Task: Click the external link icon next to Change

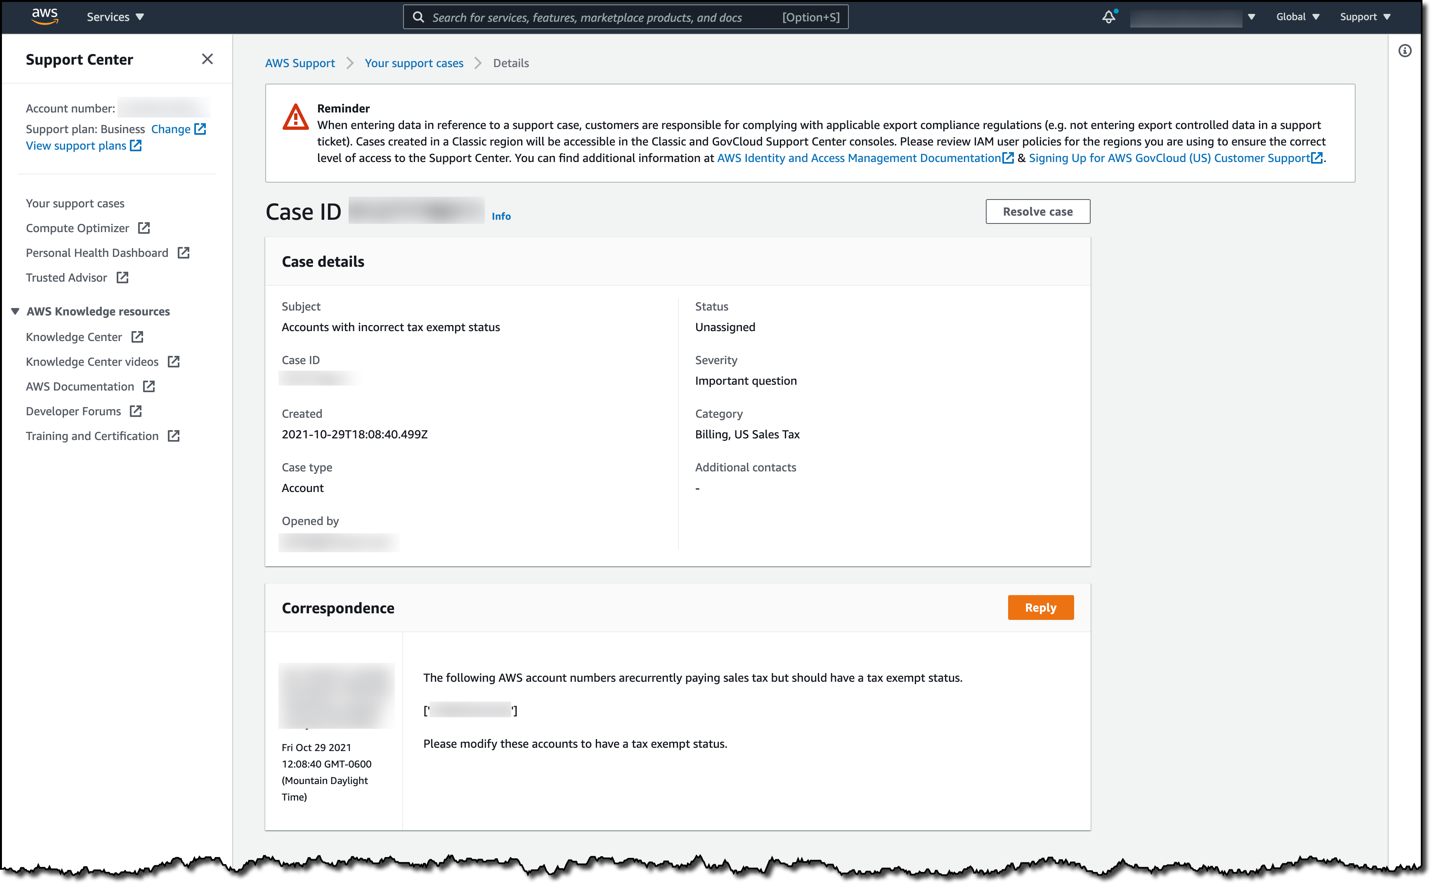Action: click(x=201, y=129)
